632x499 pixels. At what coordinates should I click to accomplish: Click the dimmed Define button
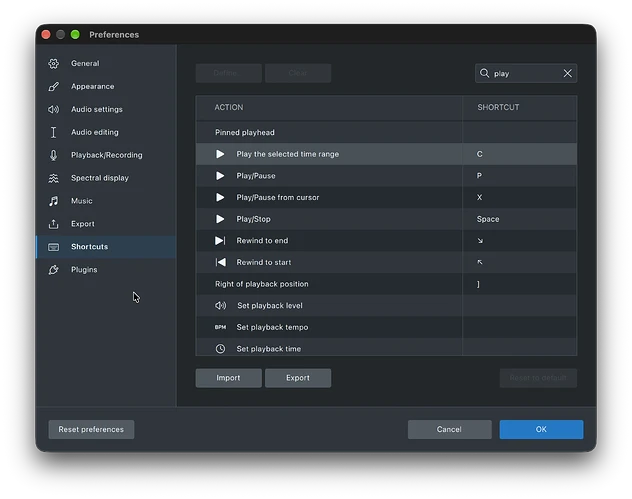[x=229, y=73]
